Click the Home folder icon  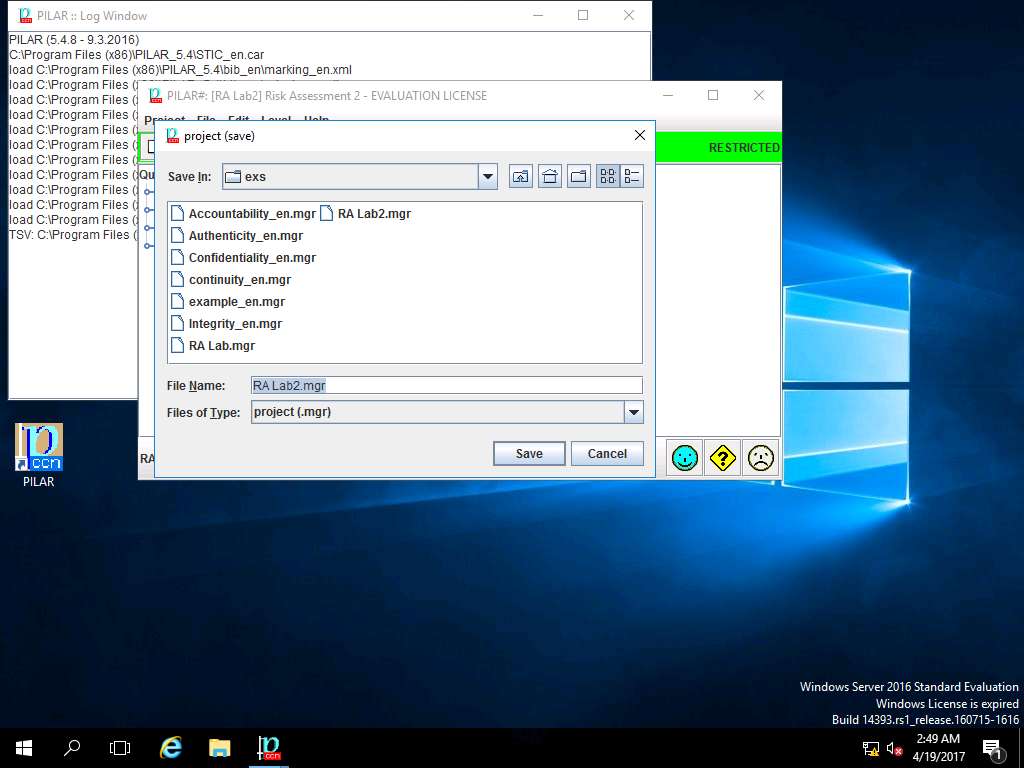tap(550, 176)
